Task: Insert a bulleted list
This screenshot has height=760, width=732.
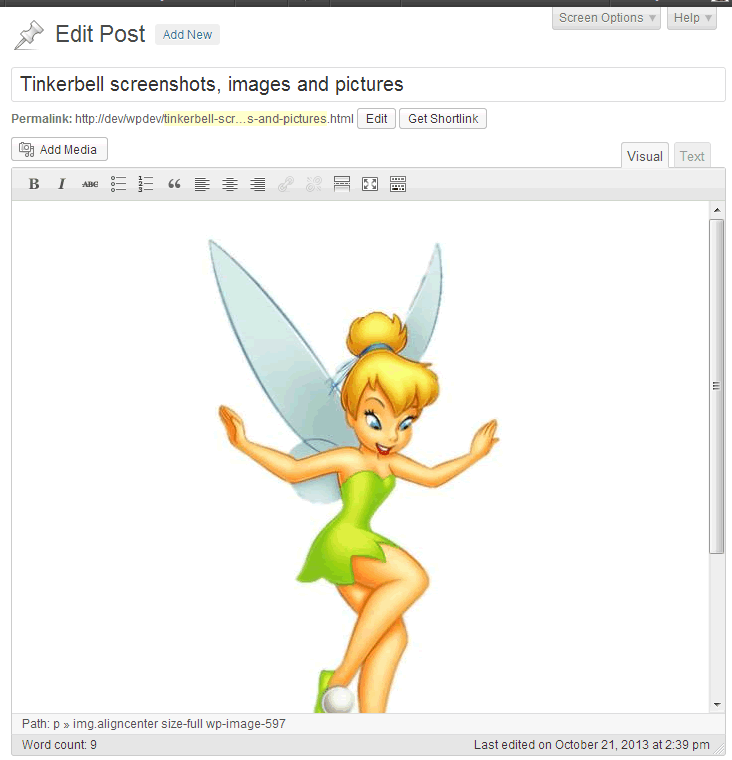Action: tap(118, 184)
